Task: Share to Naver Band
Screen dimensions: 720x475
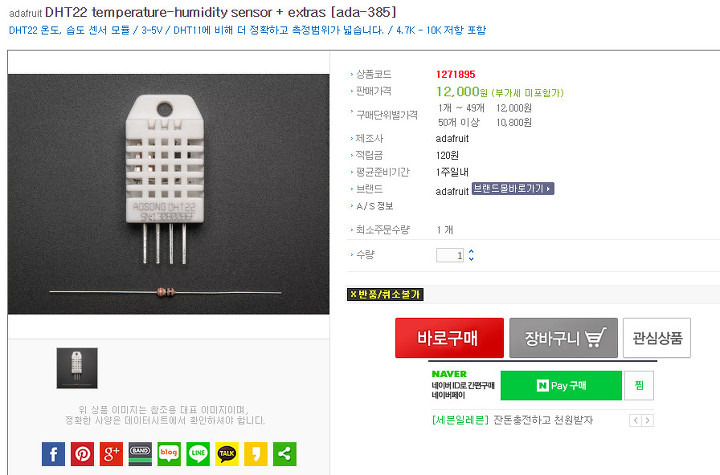Action: click(x=140, y=454)
